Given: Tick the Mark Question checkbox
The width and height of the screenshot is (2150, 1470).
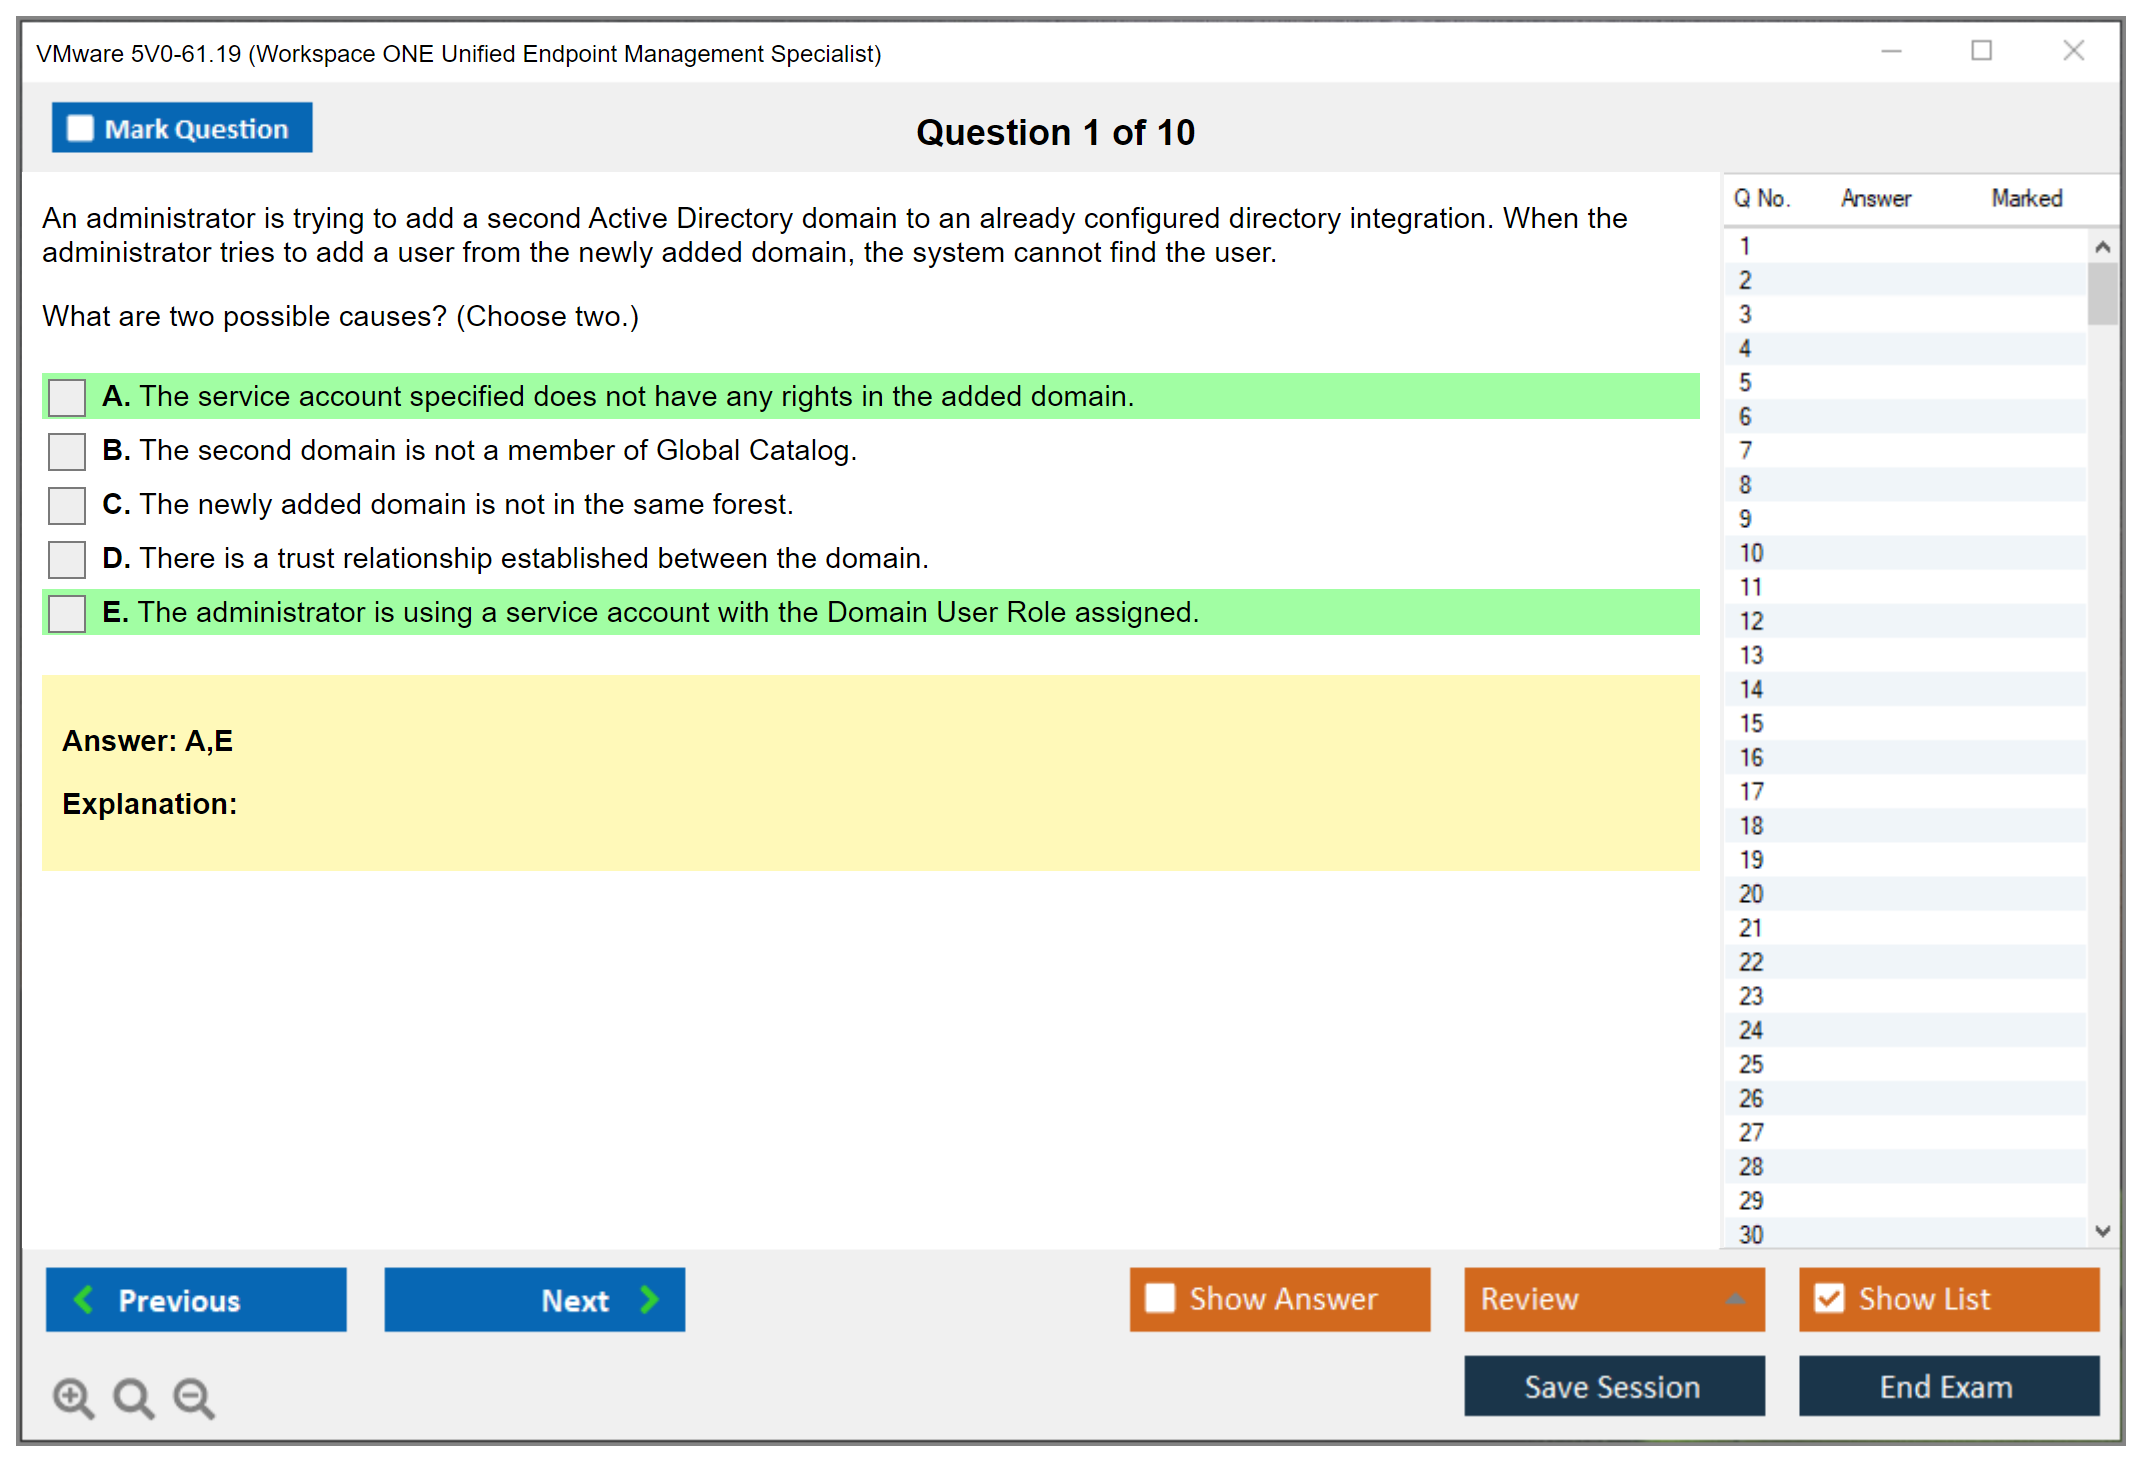Looking at the screenshot, I should tap(80, 129).
